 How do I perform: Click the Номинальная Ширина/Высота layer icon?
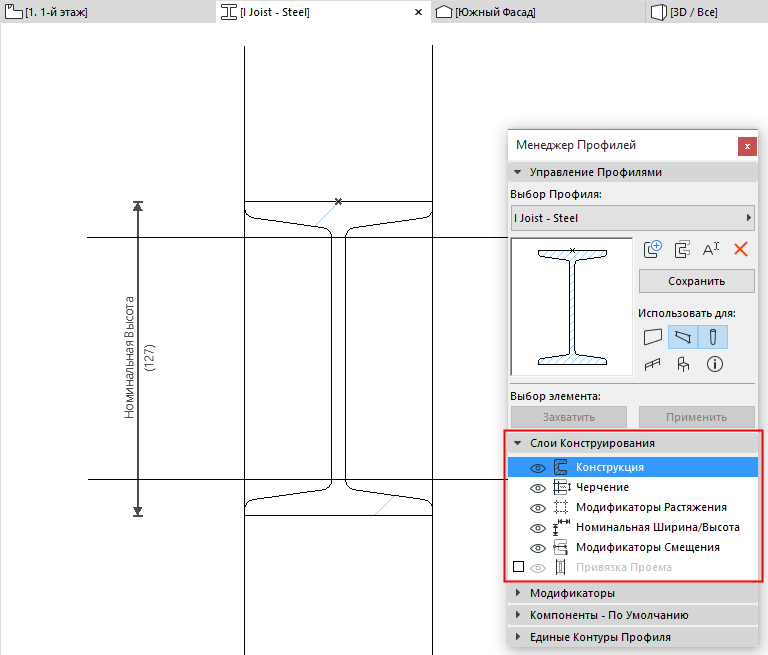561,527
